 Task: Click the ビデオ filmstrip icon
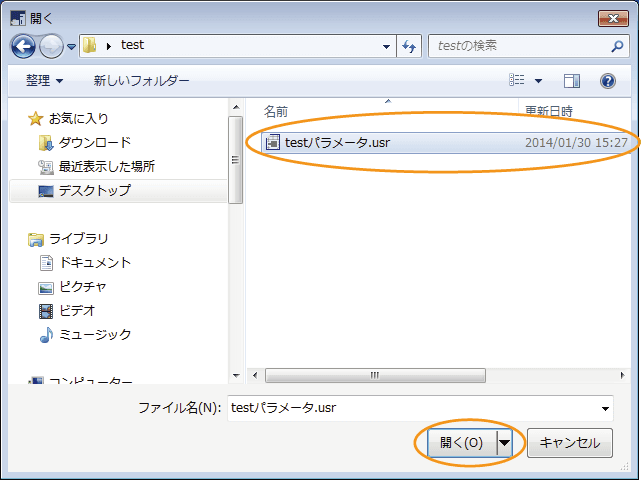(x=46, y=311)
